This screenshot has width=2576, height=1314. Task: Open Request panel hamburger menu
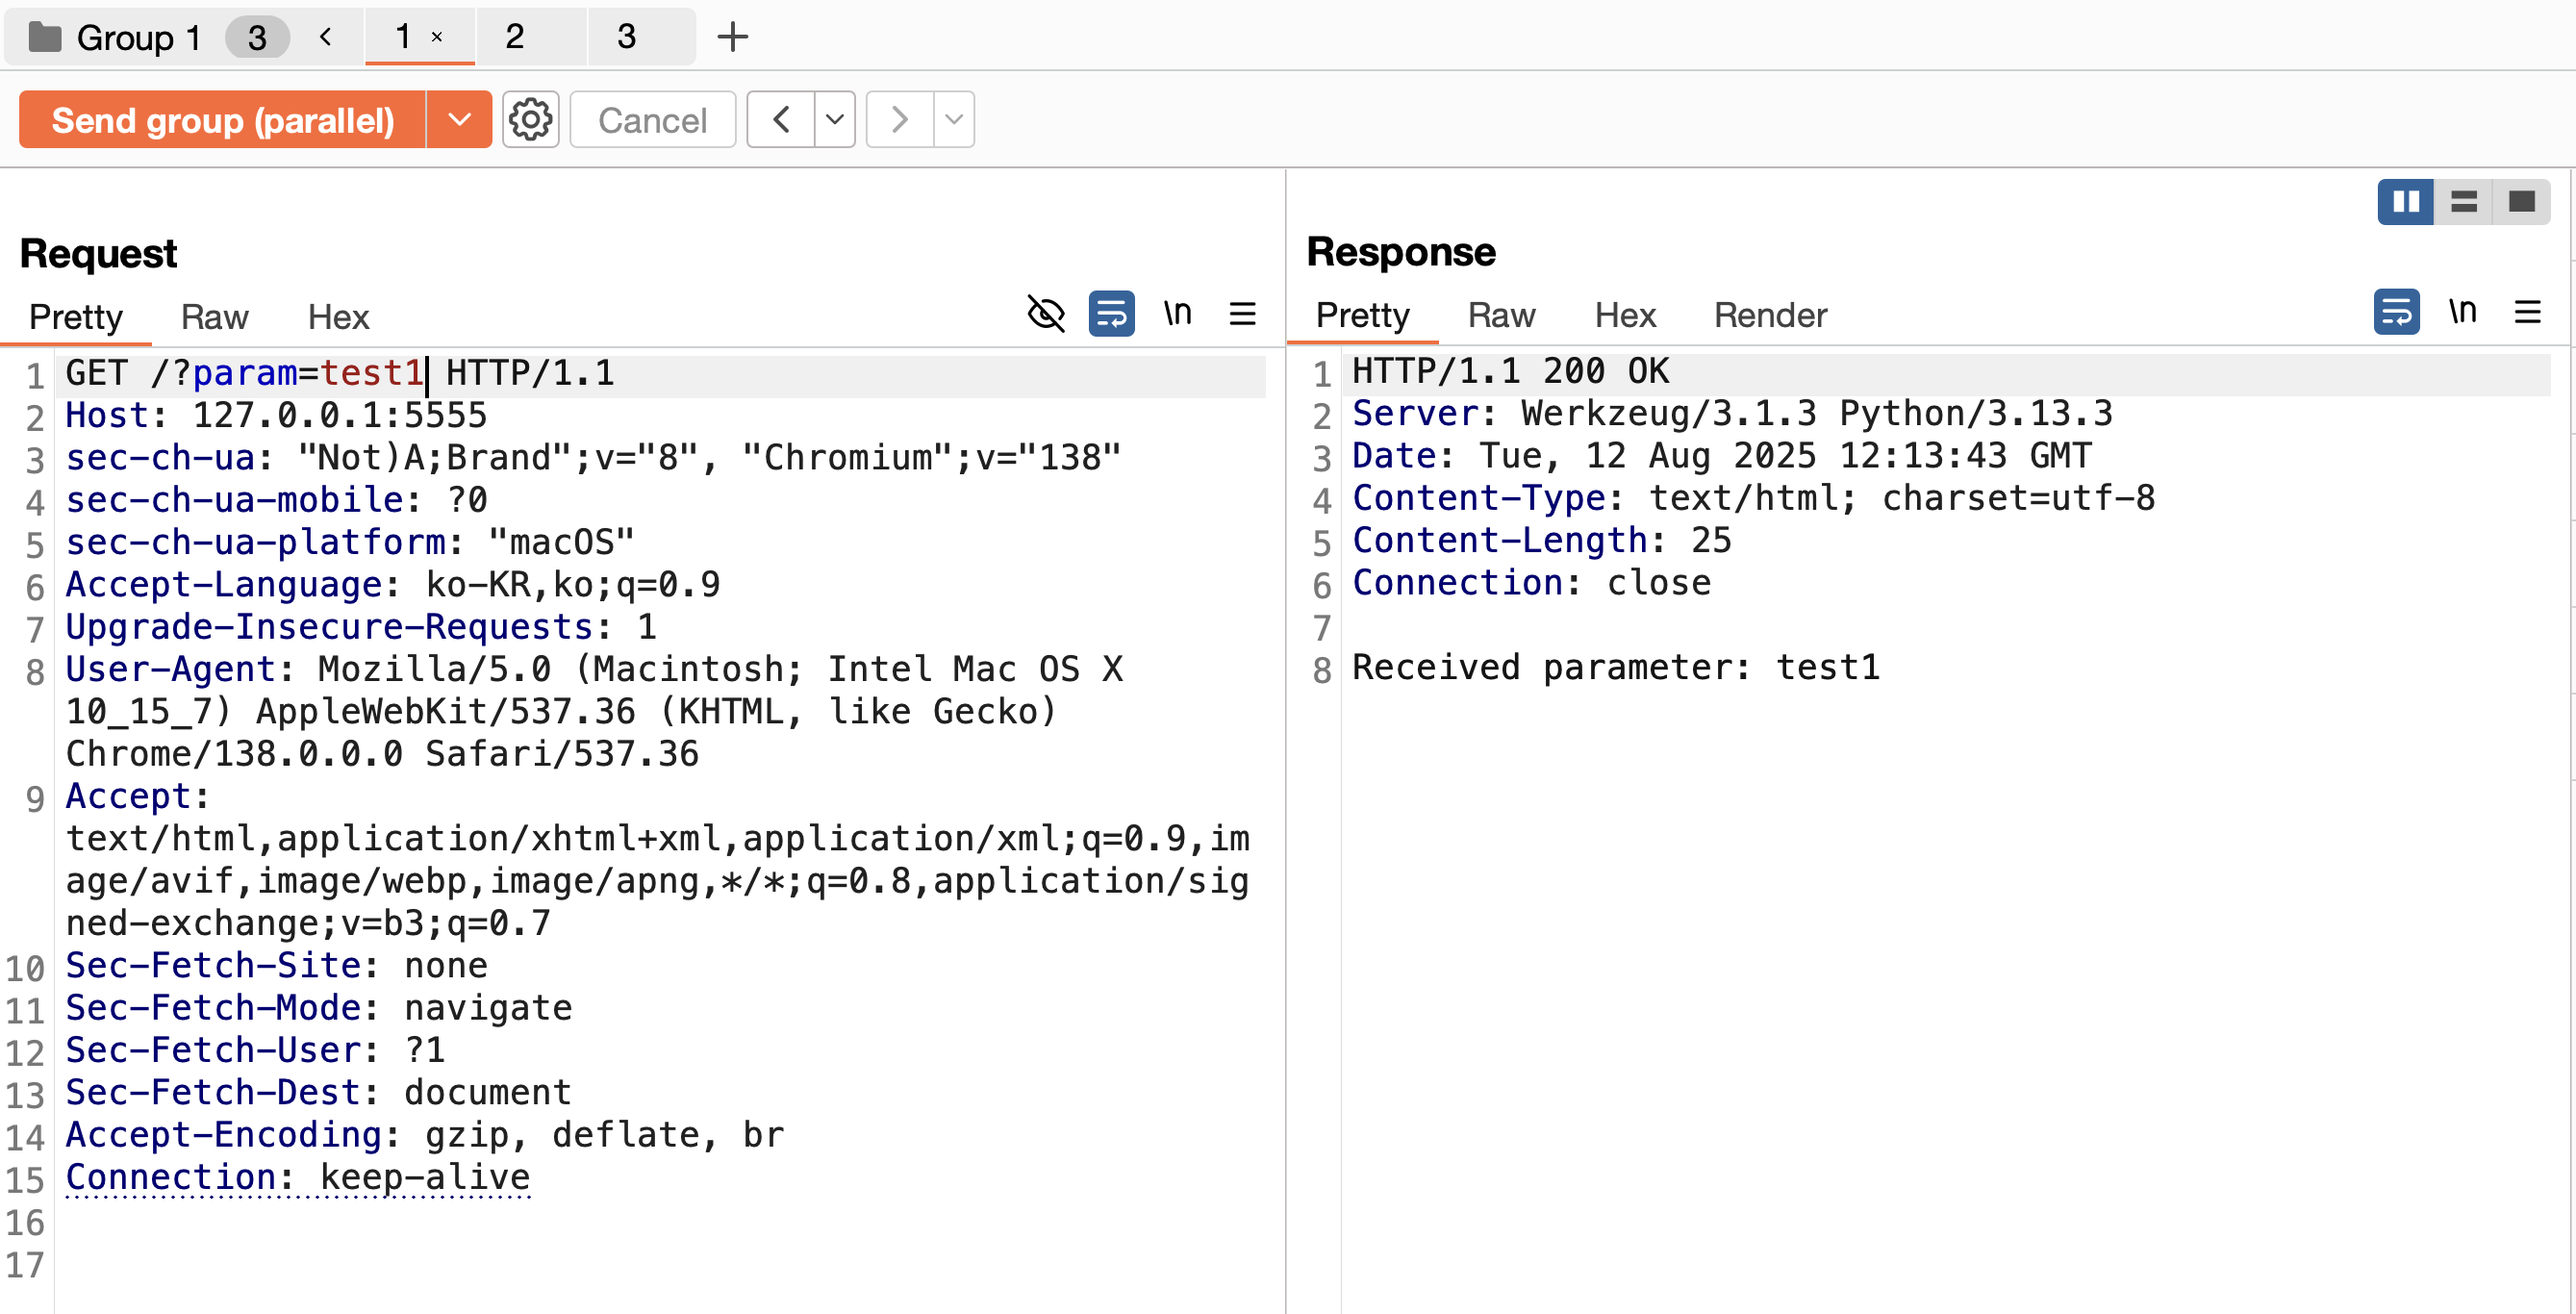click(x=1242, y=314)
